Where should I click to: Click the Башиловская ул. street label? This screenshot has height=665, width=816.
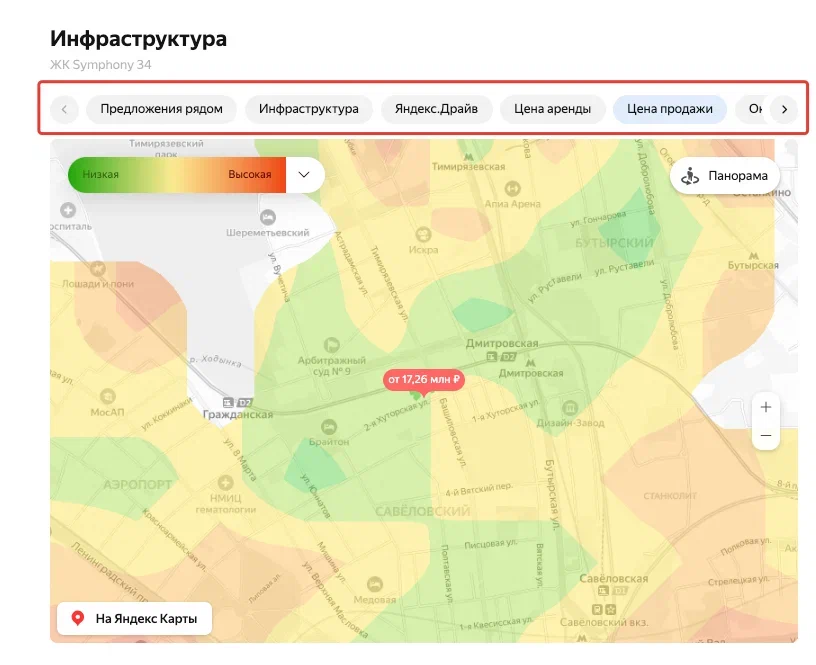(x=452, y=432)
